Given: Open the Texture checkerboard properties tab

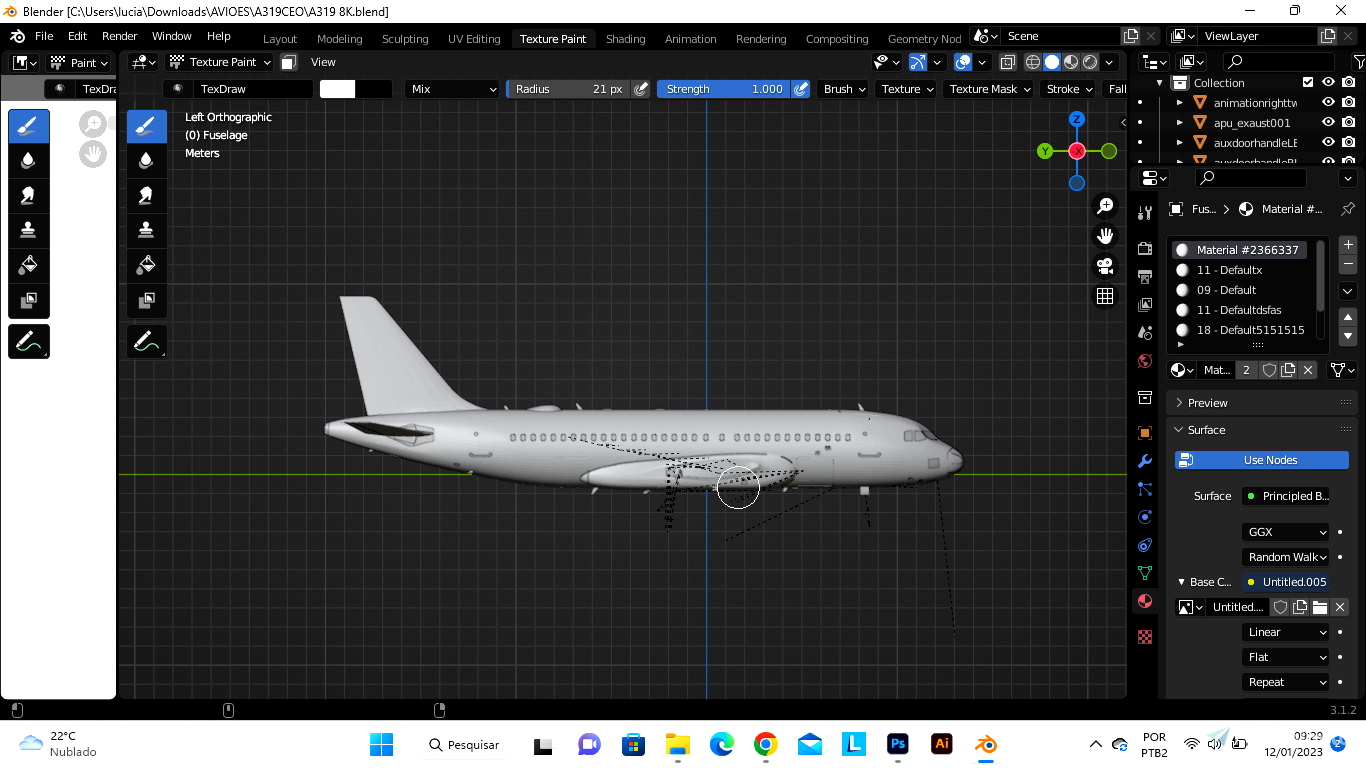Looking at the screenshot, I should (1146, 637).
